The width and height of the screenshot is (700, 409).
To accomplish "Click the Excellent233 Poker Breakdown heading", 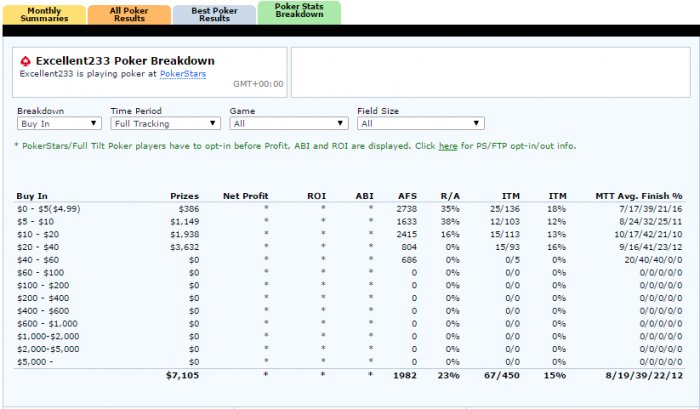I will coord(118,60).
